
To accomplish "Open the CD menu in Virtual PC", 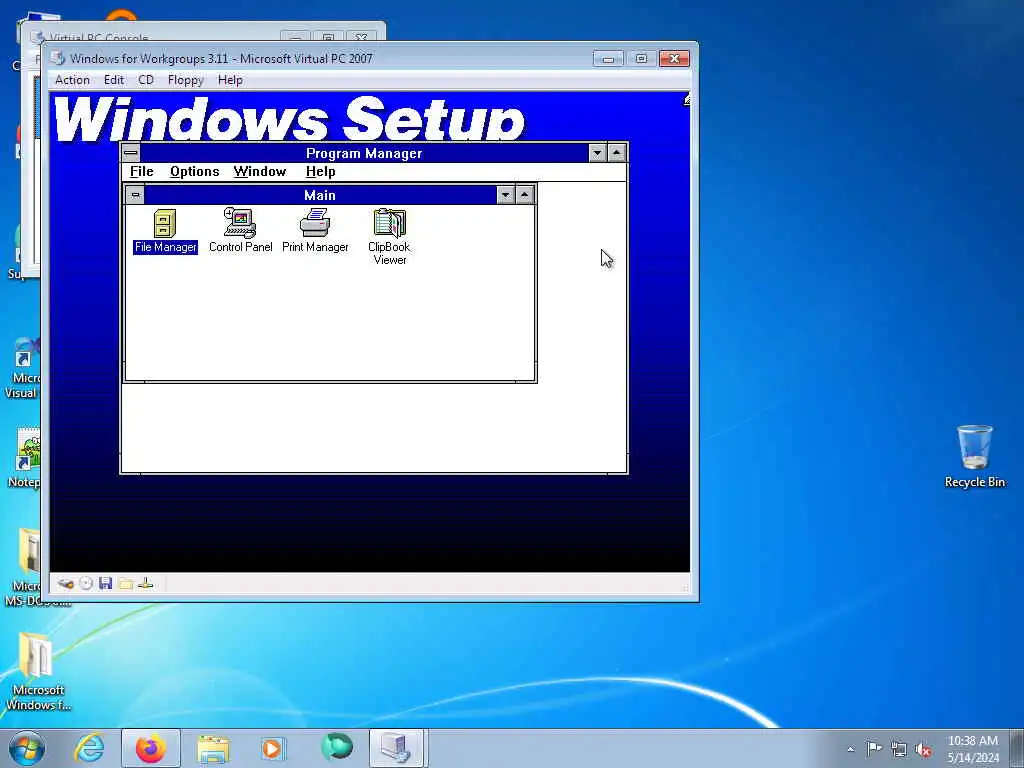I will pyautogui.click(x=146, y=80).
